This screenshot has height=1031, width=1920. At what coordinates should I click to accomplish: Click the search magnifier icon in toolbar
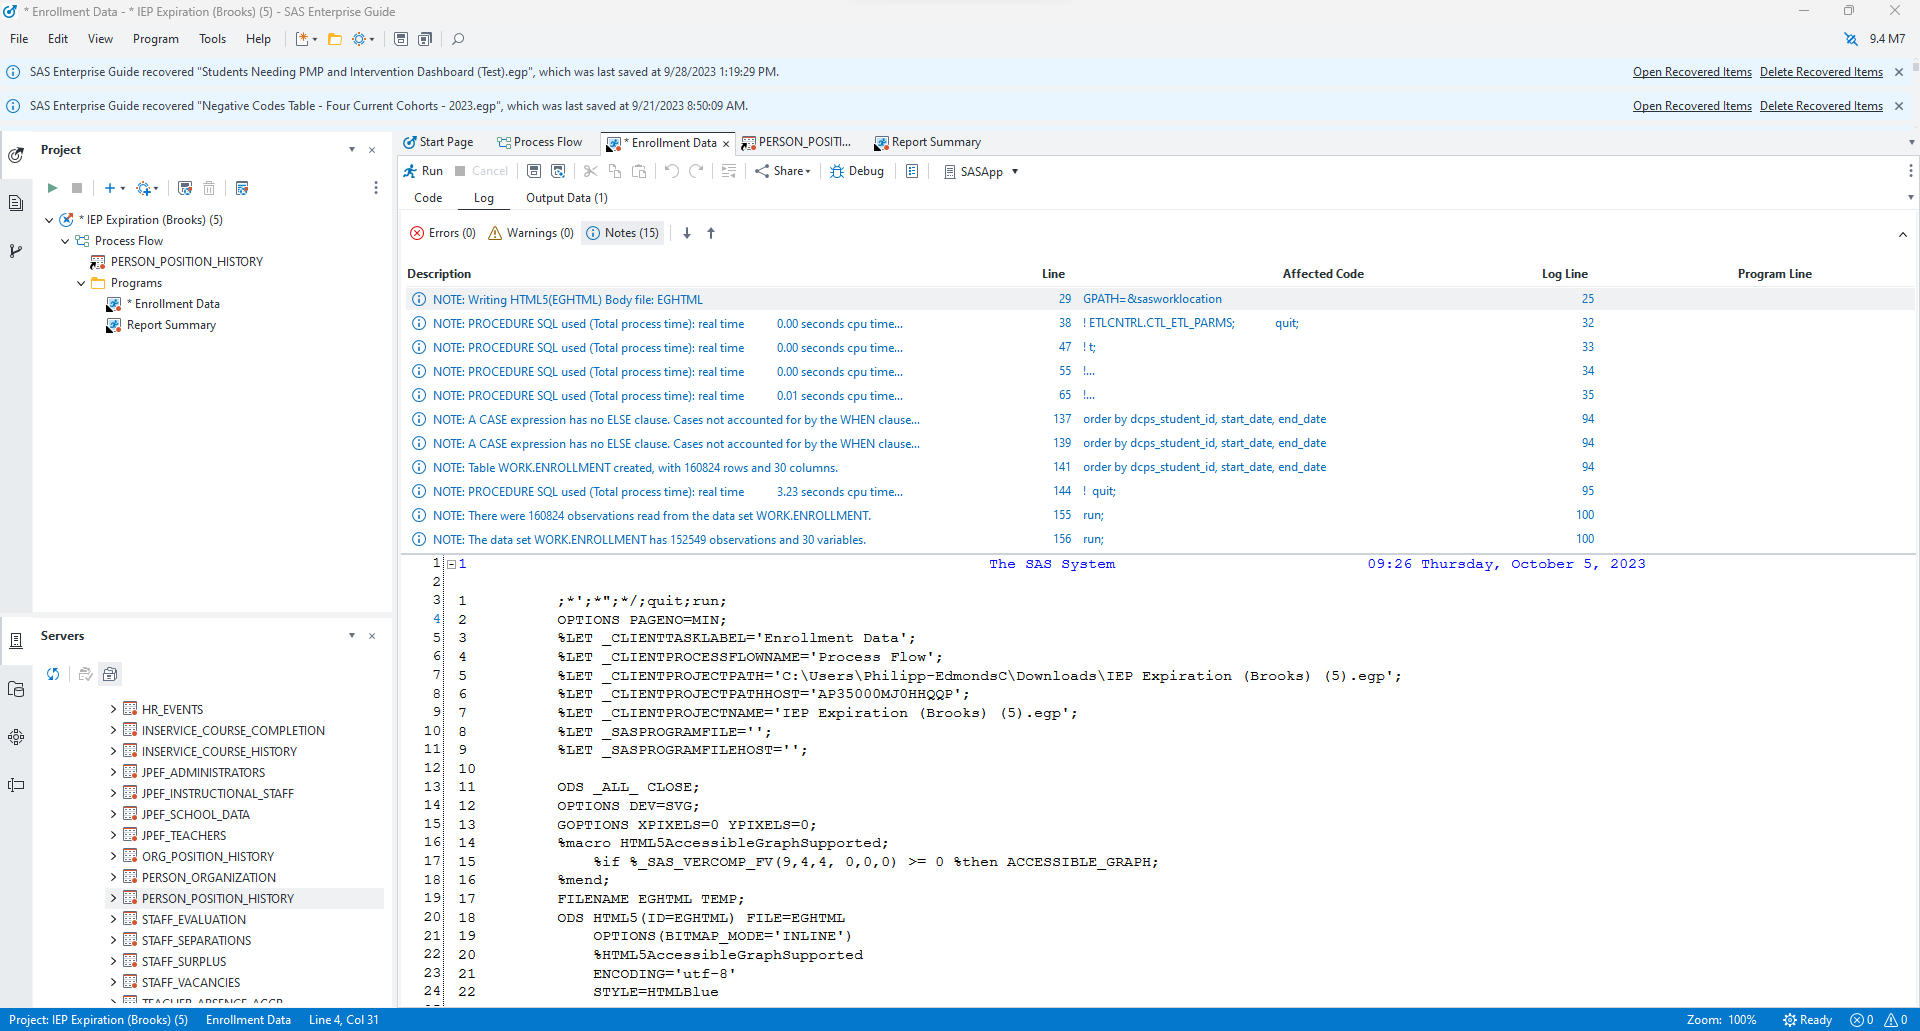[458, 39]
